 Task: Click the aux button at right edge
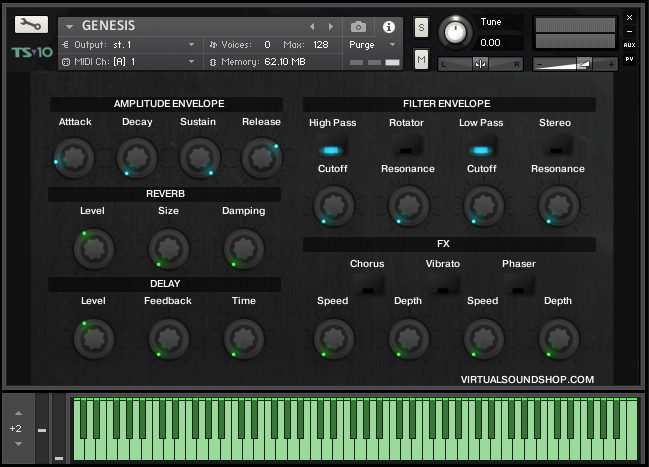tap(629, 45)
